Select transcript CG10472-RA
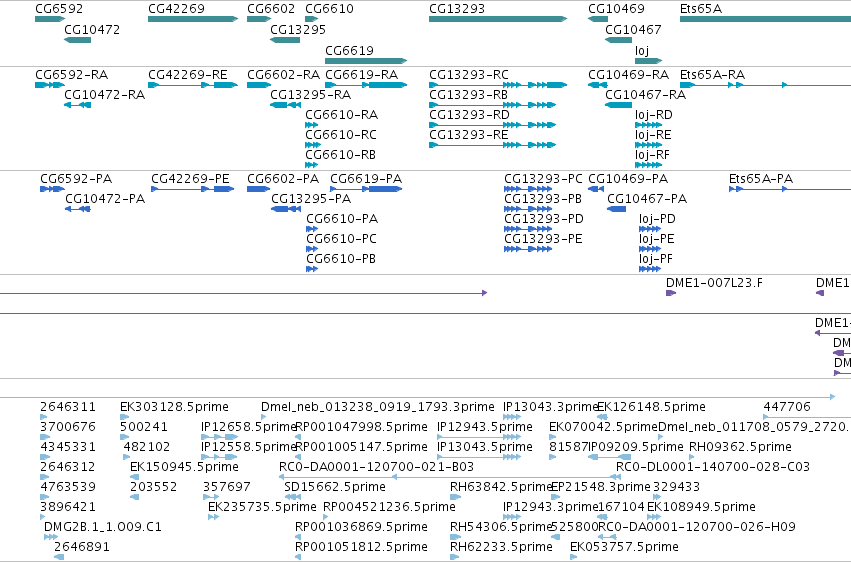The width and height of the screenshot is (851, 562). coord(105,94)
